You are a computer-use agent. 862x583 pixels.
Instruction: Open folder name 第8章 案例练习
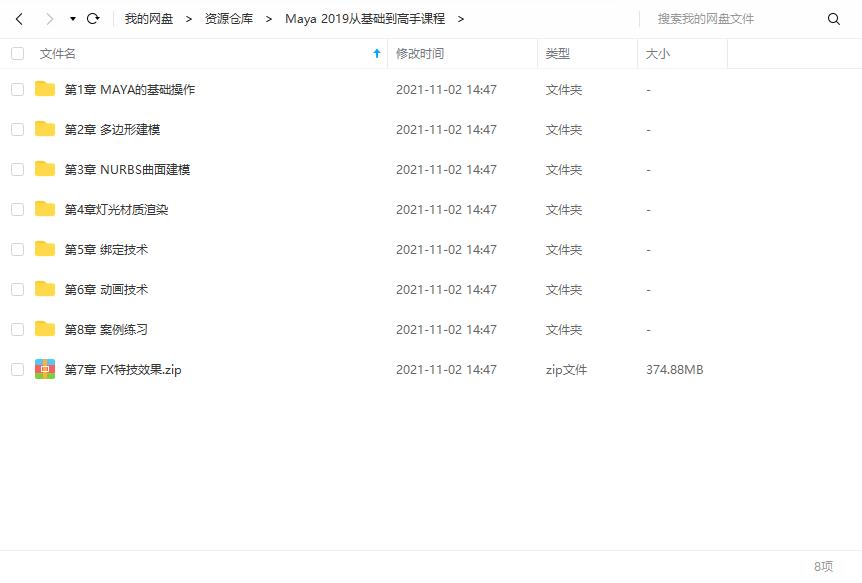[x=106, y=330]
